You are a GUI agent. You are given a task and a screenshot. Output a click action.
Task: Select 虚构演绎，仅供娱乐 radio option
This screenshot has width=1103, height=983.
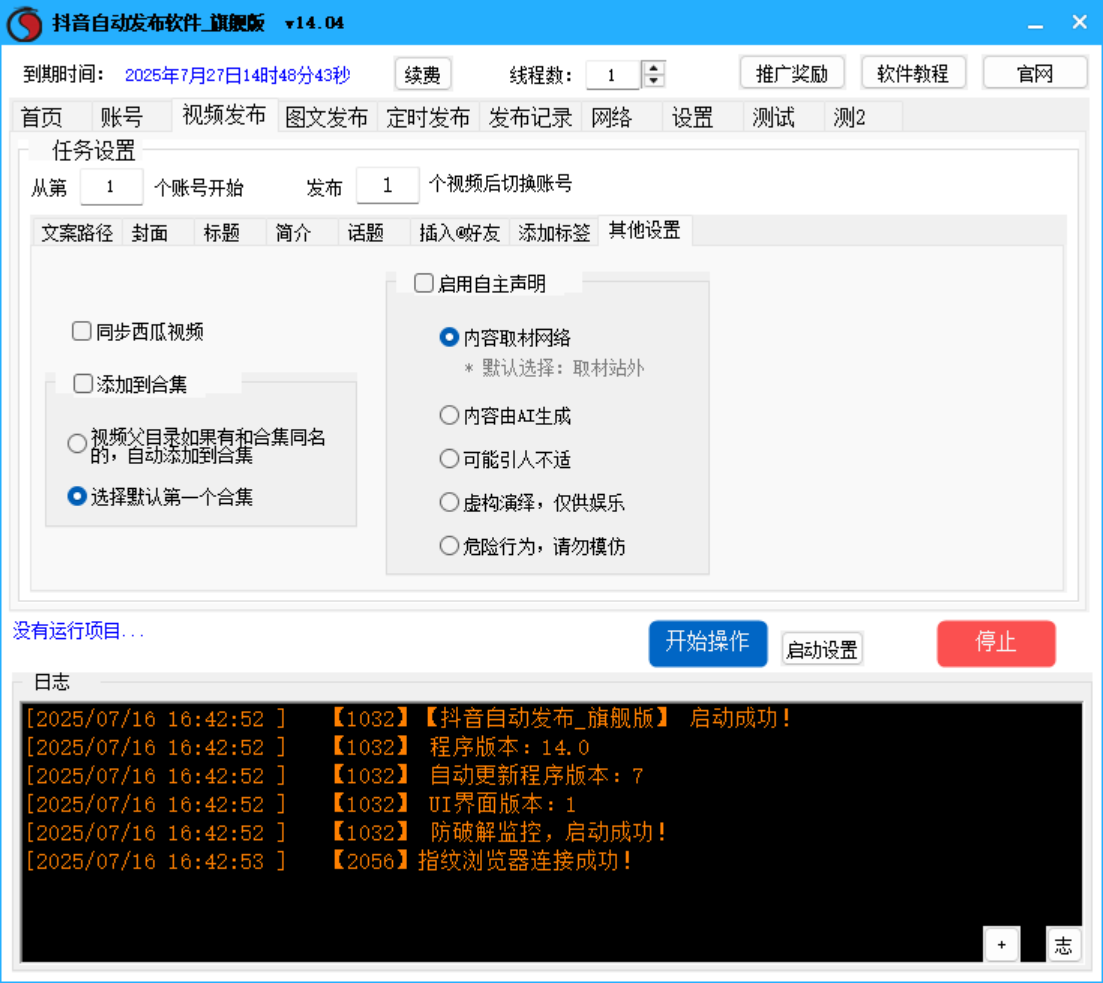(x=449, y=502)
